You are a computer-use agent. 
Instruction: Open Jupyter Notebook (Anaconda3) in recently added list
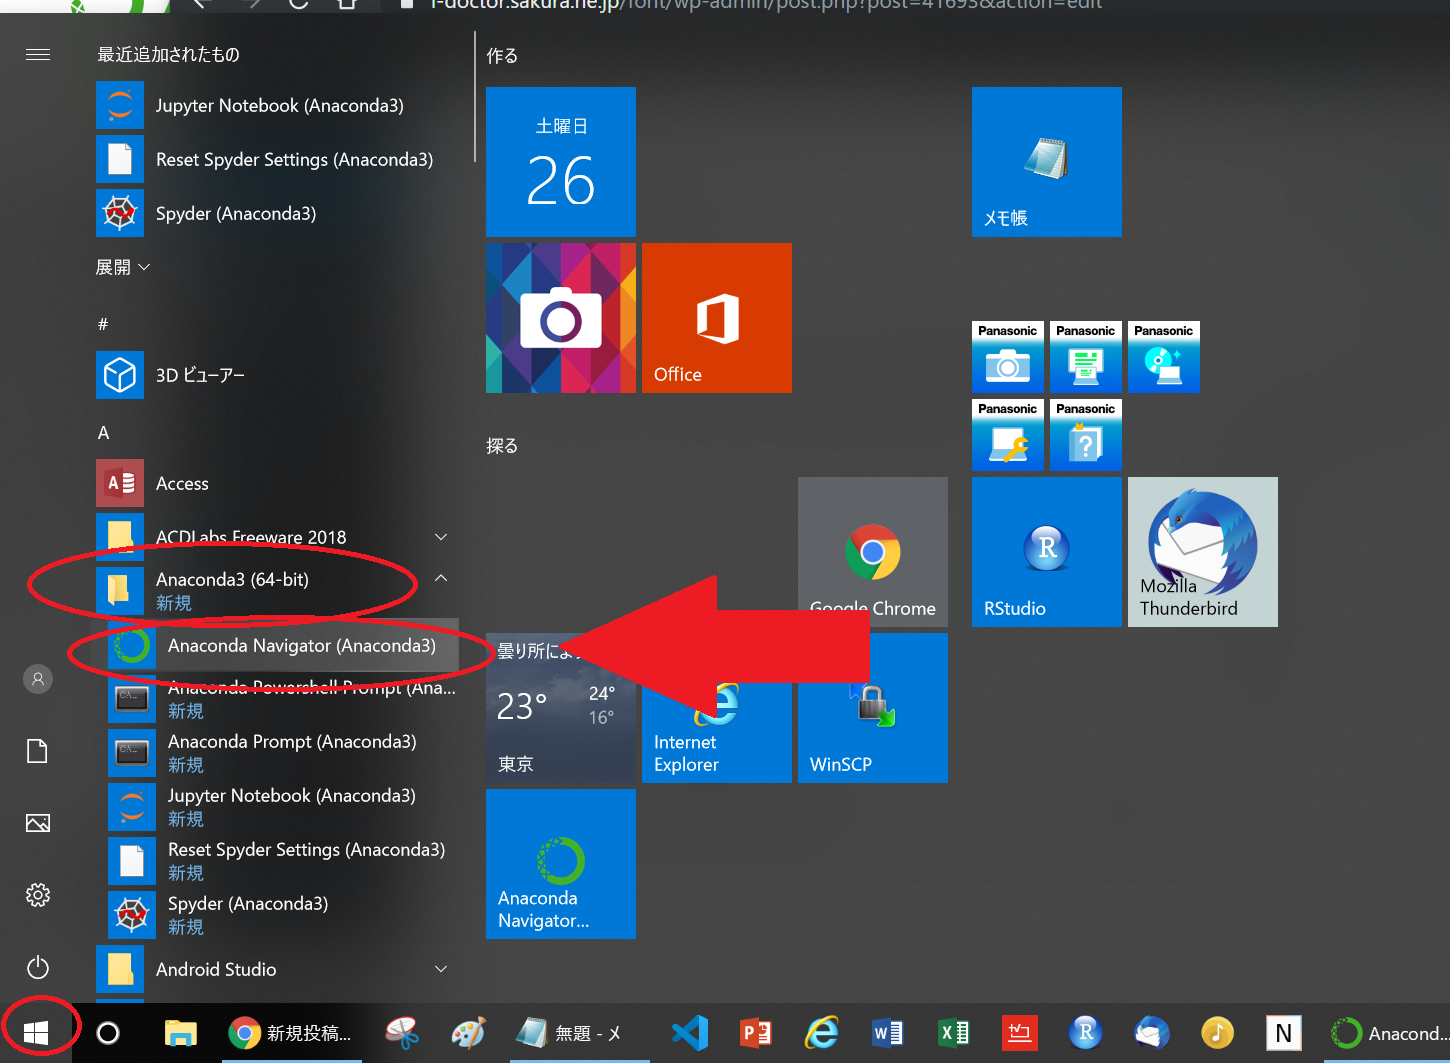tap(278, 105)
